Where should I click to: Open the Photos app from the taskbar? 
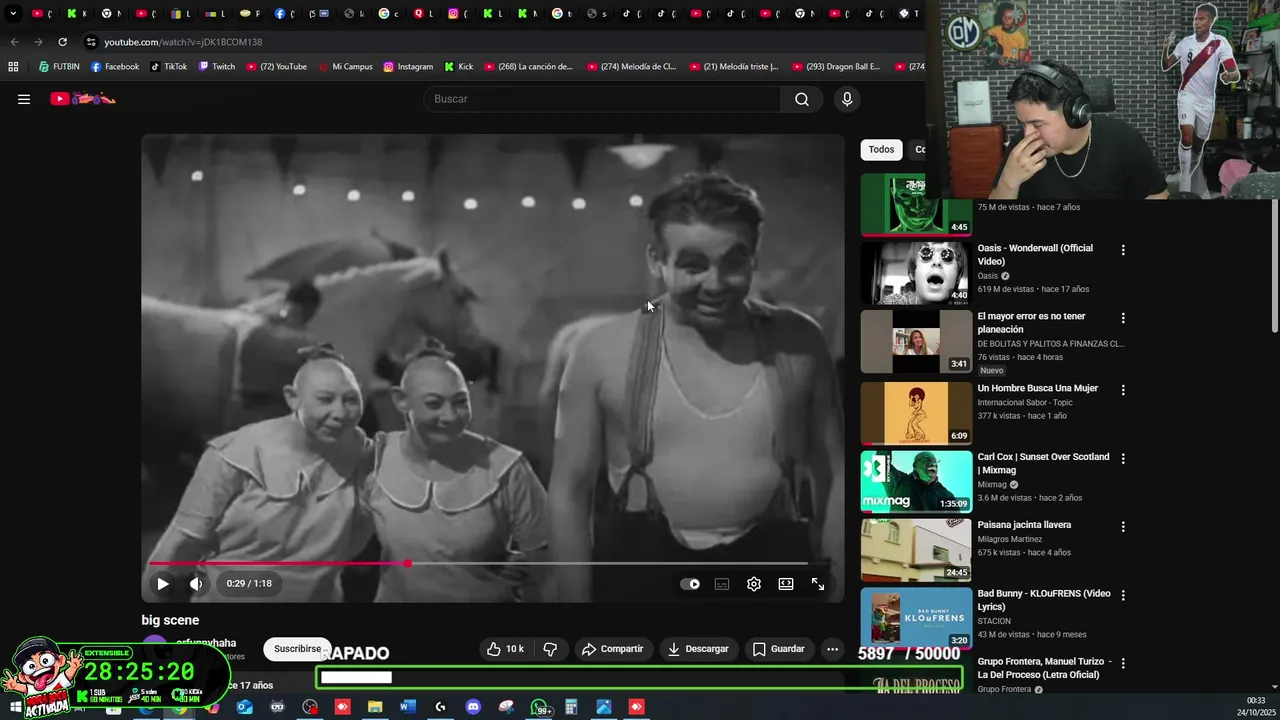click(x=604, y=707)
